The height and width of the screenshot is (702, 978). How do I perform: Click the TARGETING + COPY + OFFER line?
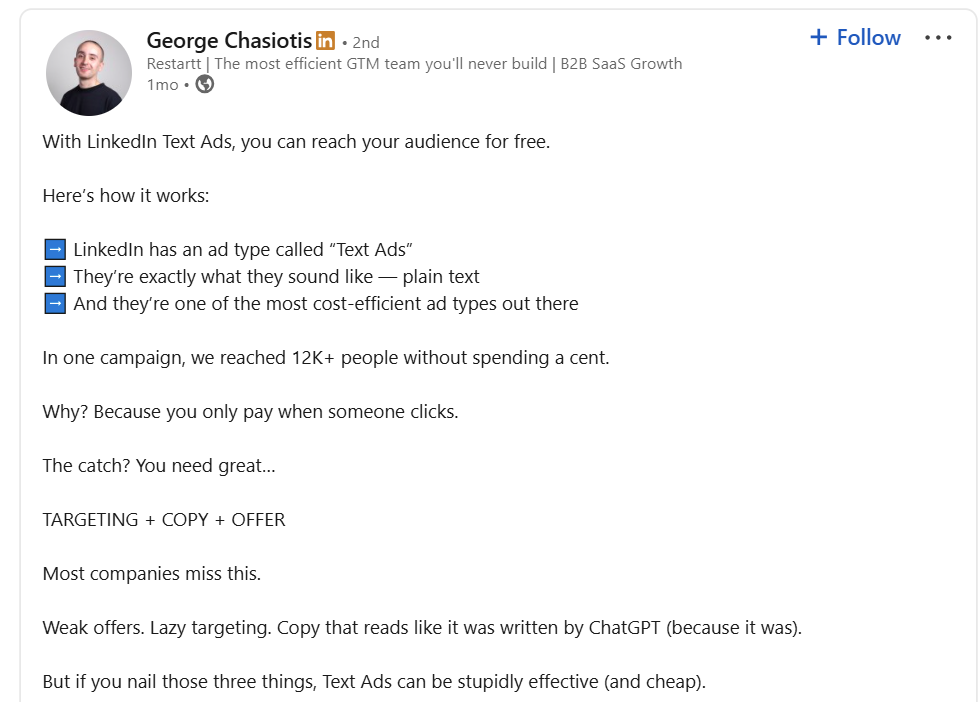tap(164, 519)
